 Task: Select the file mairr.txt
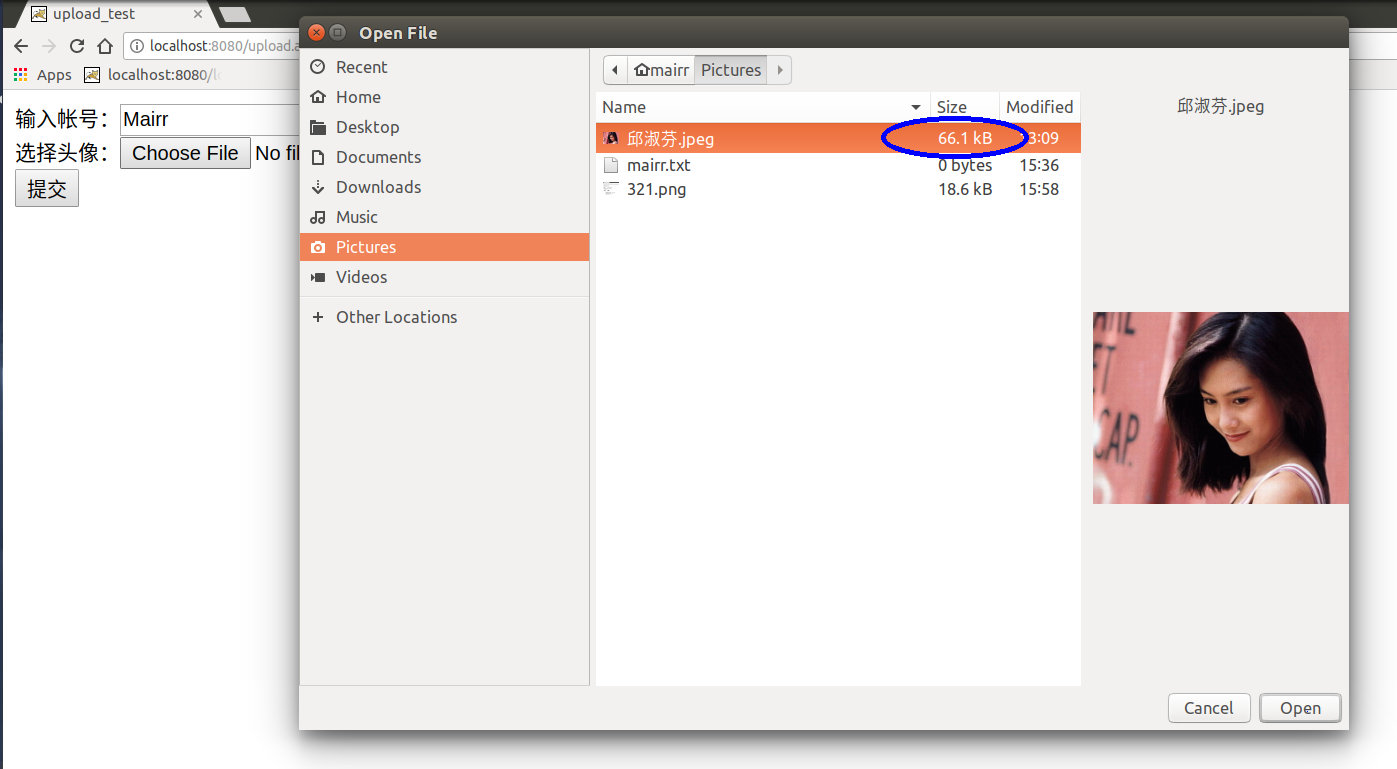pyautogui.click(x=838, y=165)
